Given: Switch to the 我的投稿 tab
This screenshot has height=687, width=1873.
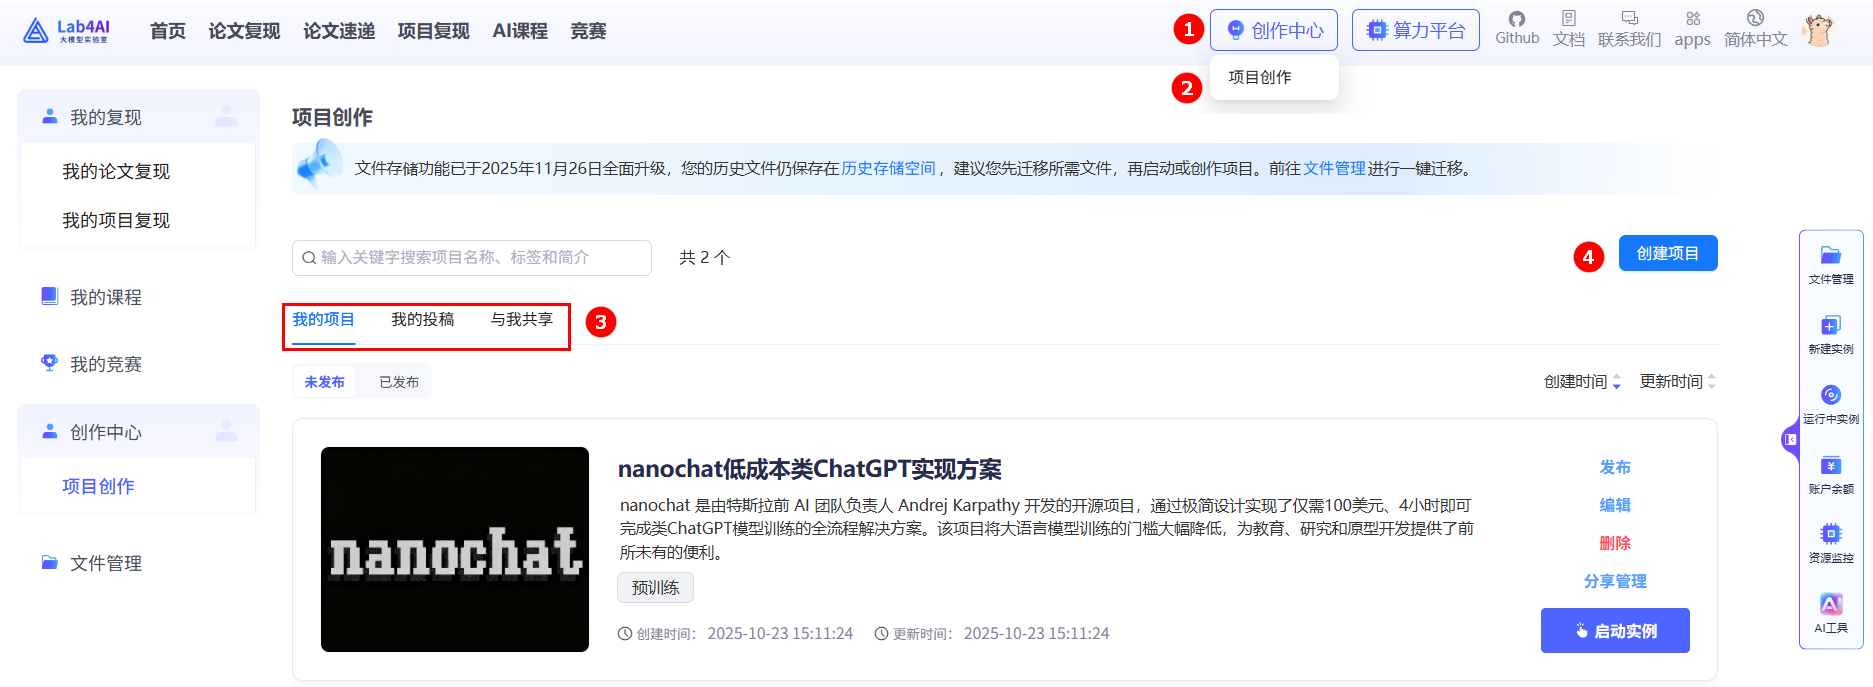Looking at the screenshot, I should click(x=422, y=320).
